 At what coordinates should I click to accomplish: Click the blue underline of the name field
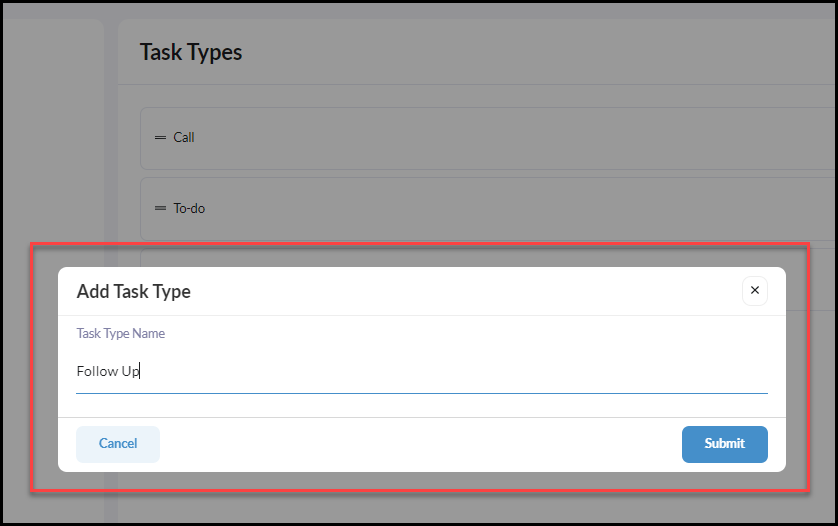point(422,393)
